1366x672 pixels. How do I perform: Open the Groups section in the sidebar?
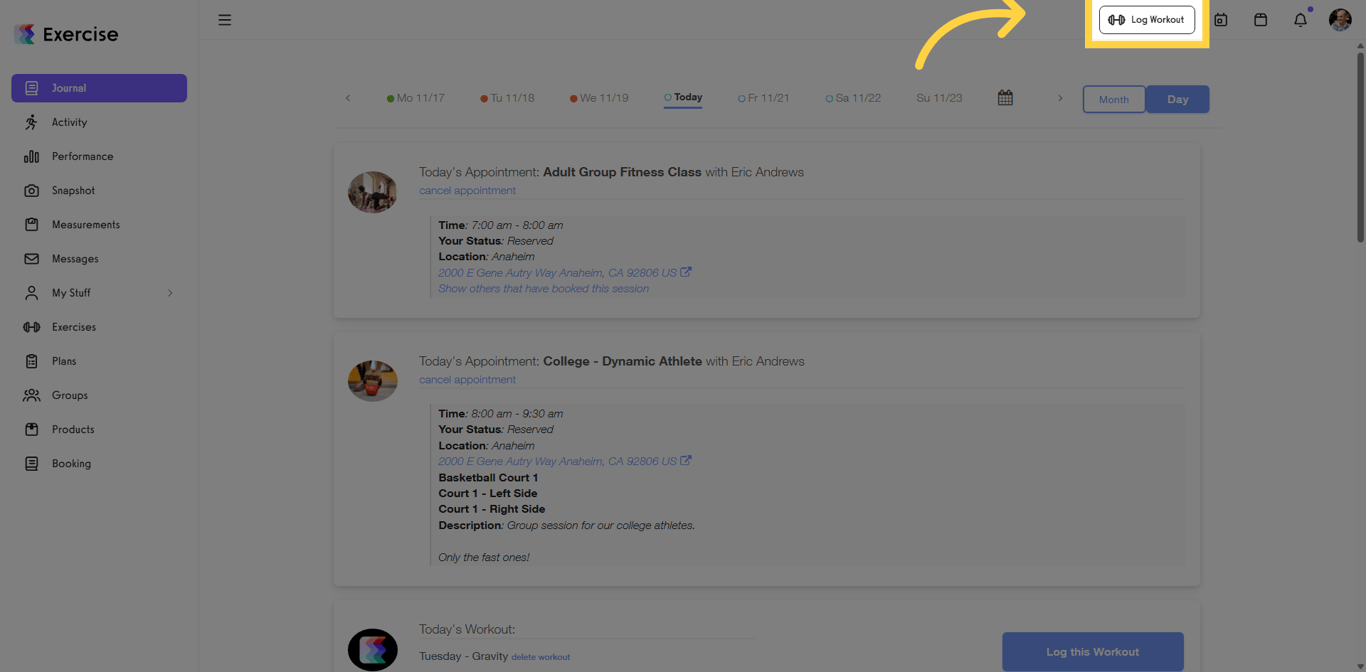pos(71,395)
